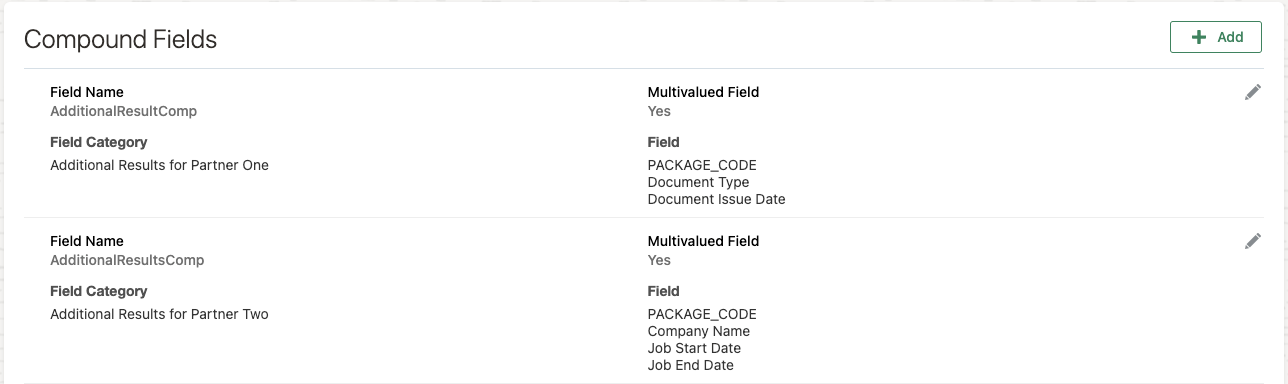Click Job End Date field entry

pyautogui.click(x=690, y=365)
